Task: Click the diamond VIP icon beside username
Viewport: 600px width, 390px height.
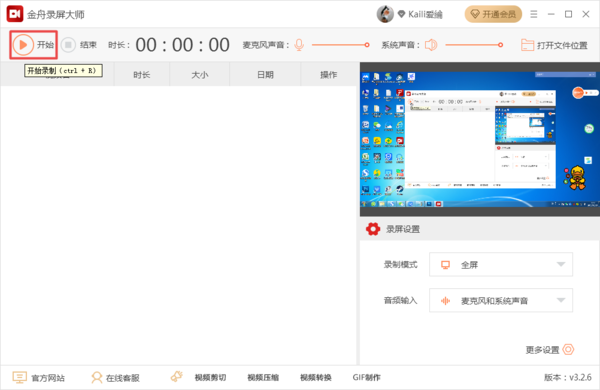Action: tap(401, 14)
